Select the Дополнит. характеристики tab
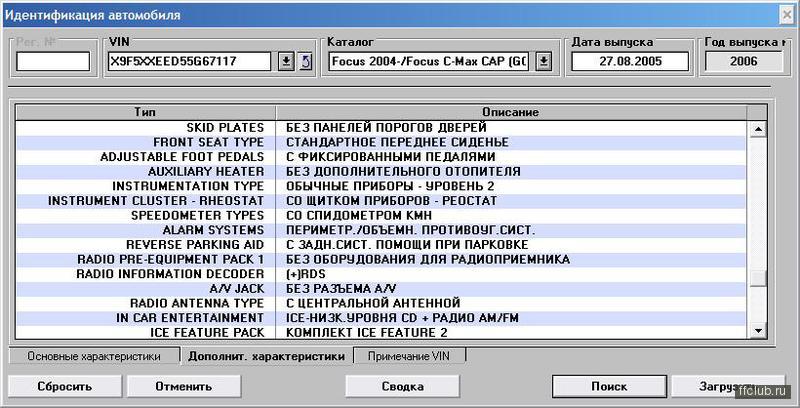The image size is (800, 408). (266, 356)
